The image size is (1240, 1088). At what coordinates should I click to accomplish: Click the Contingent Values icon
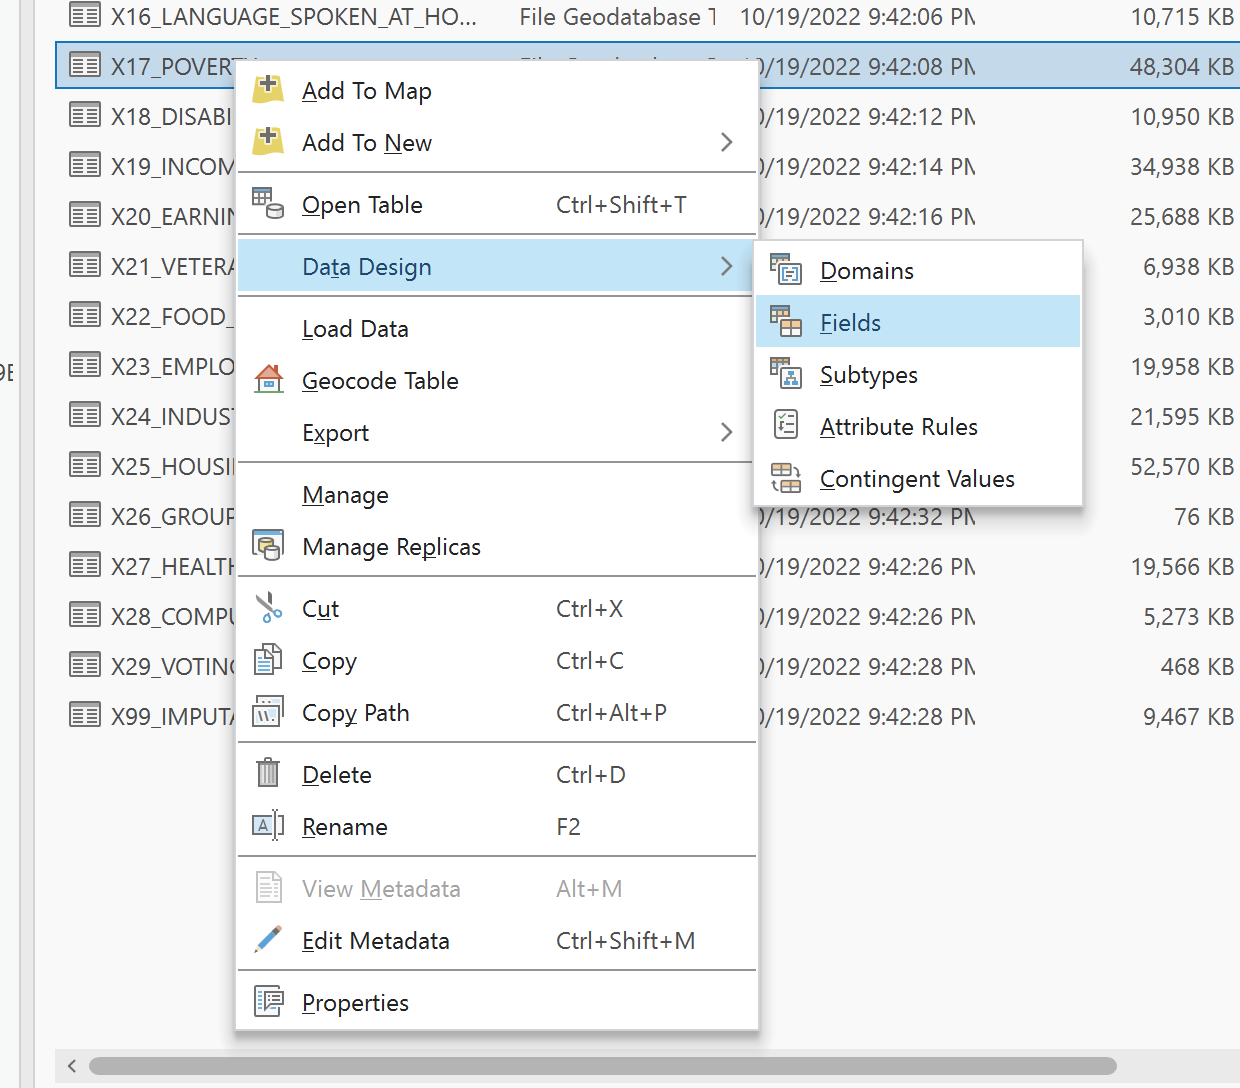tap(786, 478)
